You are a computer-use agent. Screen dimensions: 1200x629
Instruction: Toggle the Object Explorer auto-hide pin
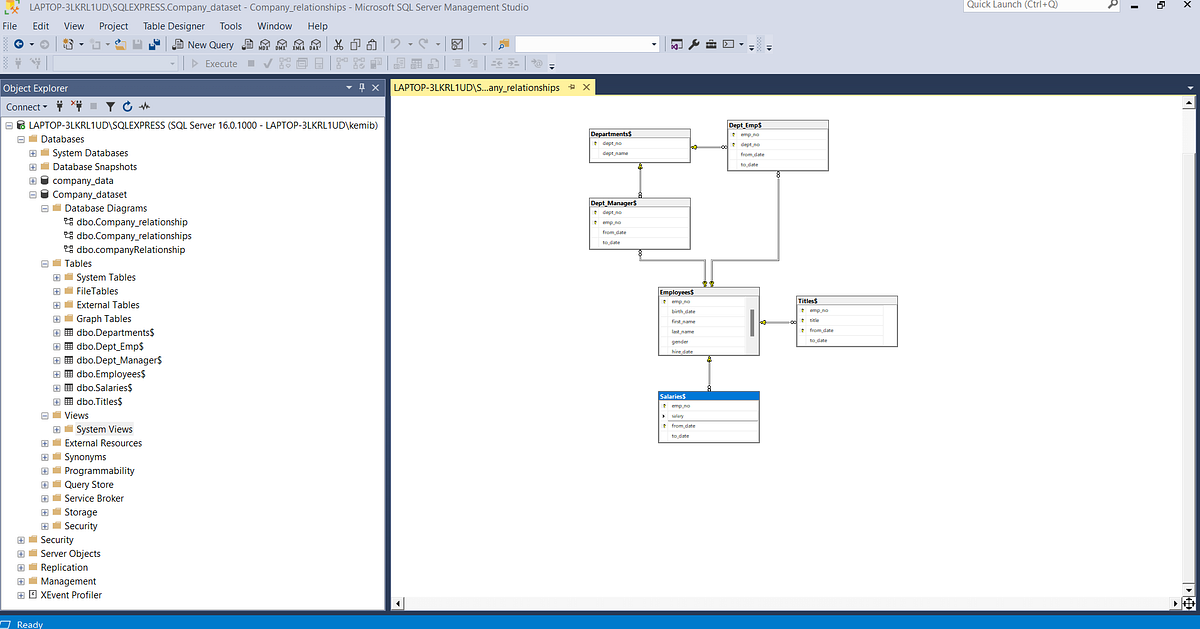tap(361, 87)
